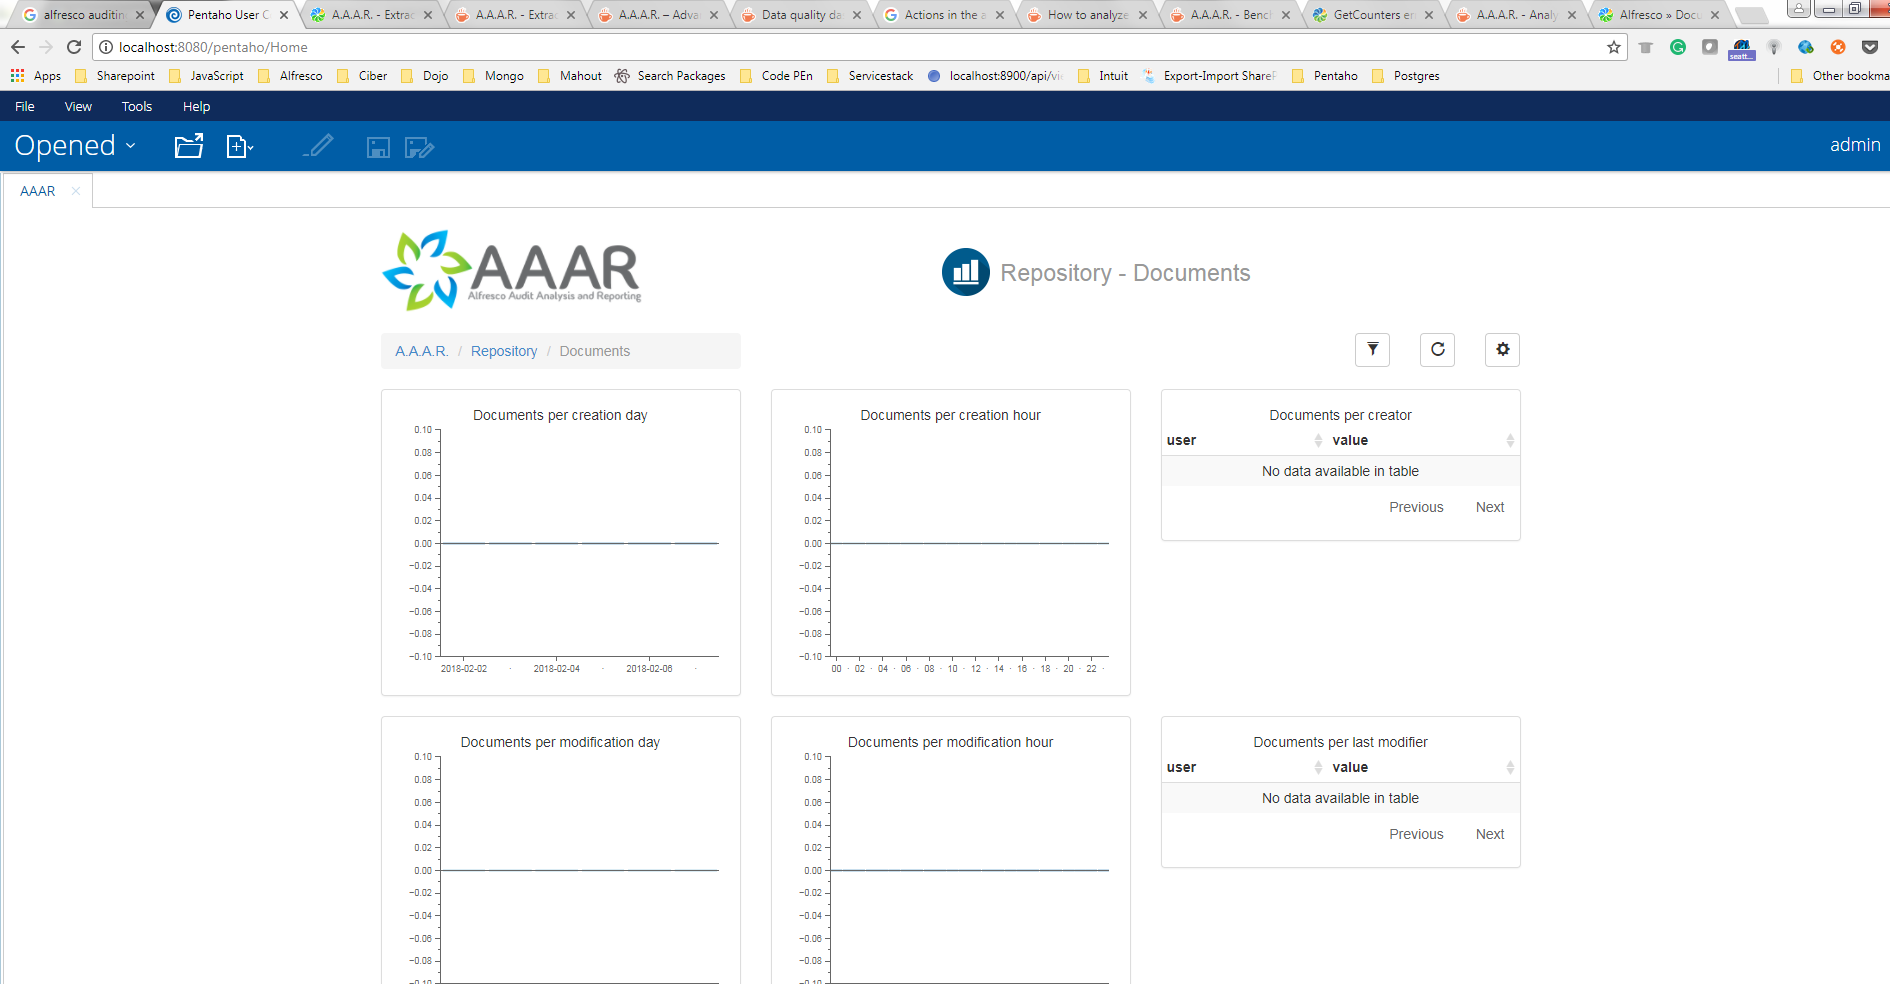Click the A.A.A.R. breadcrumb link
Image resolution: width=1890 pixels, height=984 pixels.
click(x=421, y=351)
